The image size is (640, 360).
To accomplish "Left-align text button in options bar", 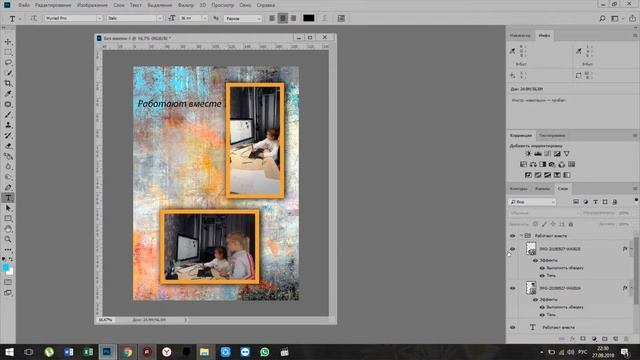I will 272,18.
